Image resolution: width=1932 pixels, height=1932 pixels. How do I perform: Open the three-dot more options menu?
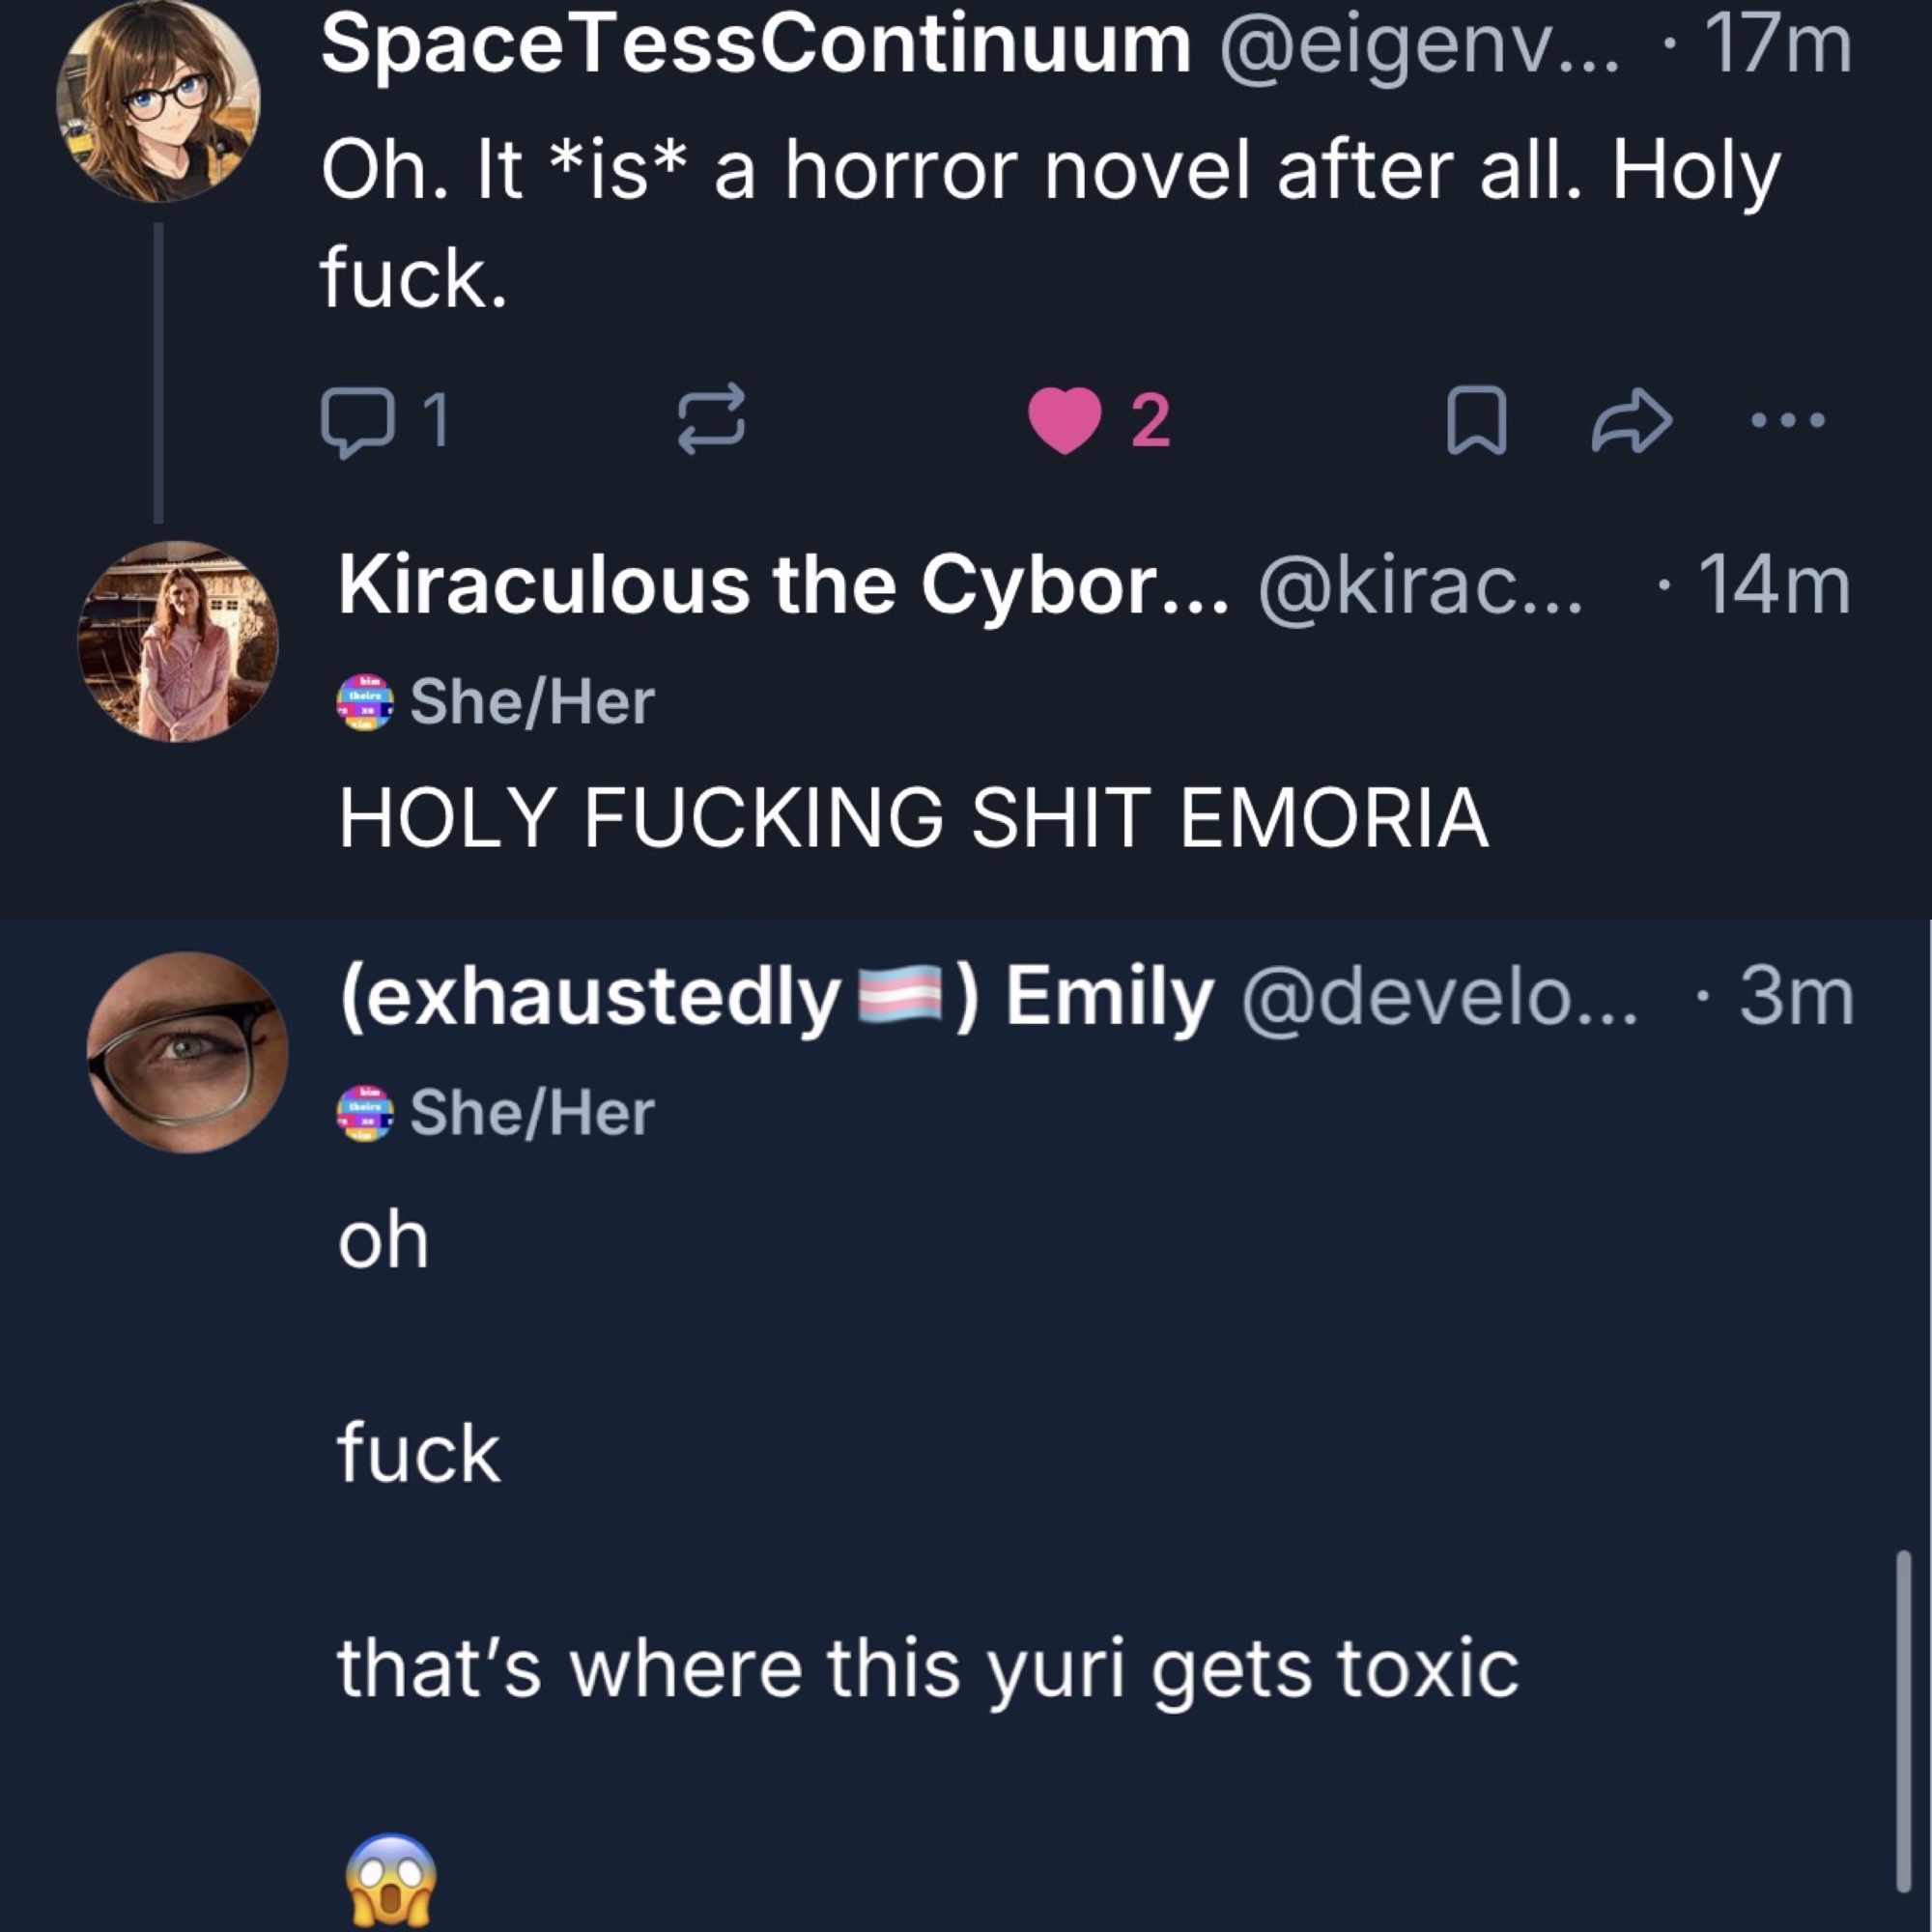pos(1788,421)
